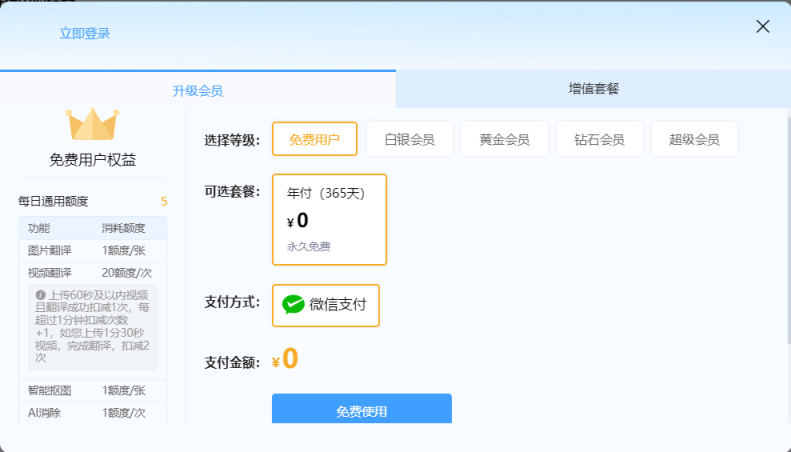The width and height of the screenshot is (791, 452).
Task: Click the 图片翻译 row in benefits table
Action: point(92,250)
